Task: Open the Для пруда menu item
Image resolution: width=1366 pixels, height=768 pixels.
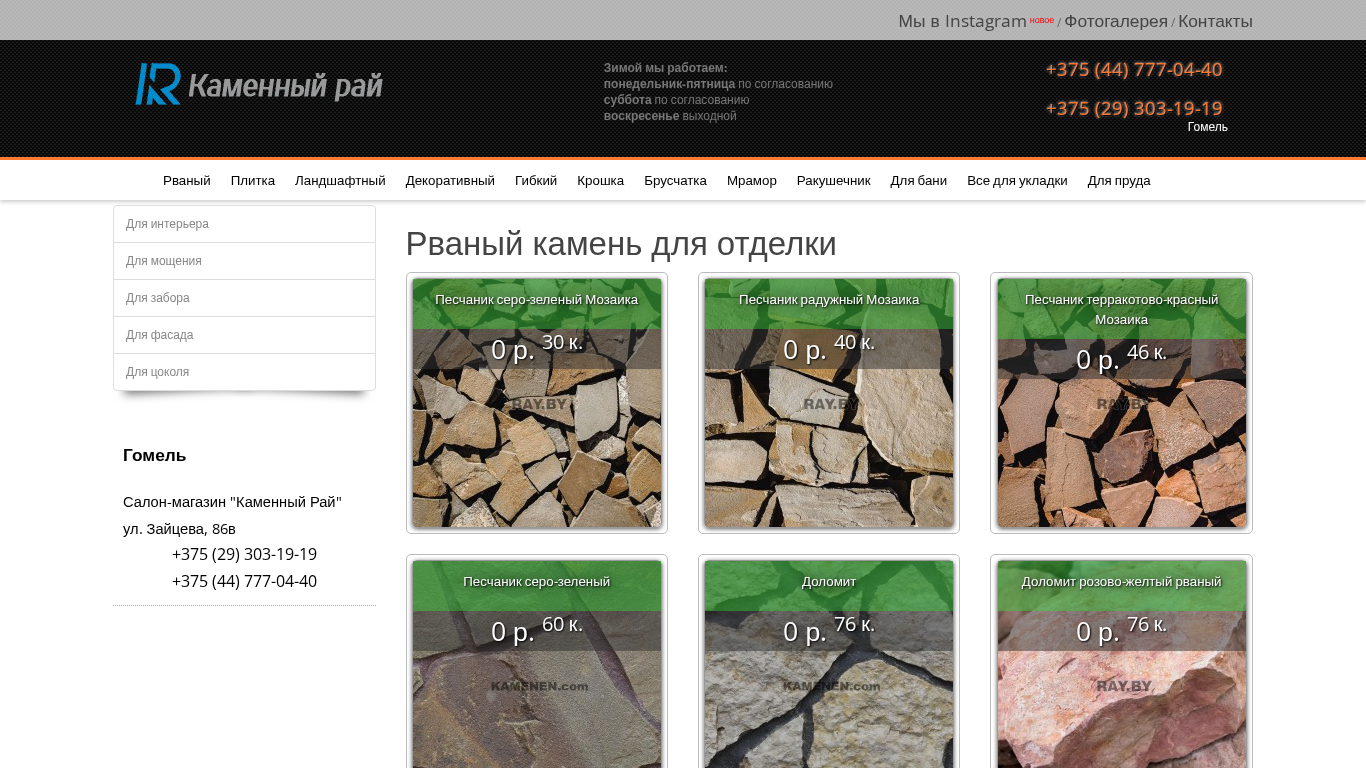Action: pos(1119,181)
